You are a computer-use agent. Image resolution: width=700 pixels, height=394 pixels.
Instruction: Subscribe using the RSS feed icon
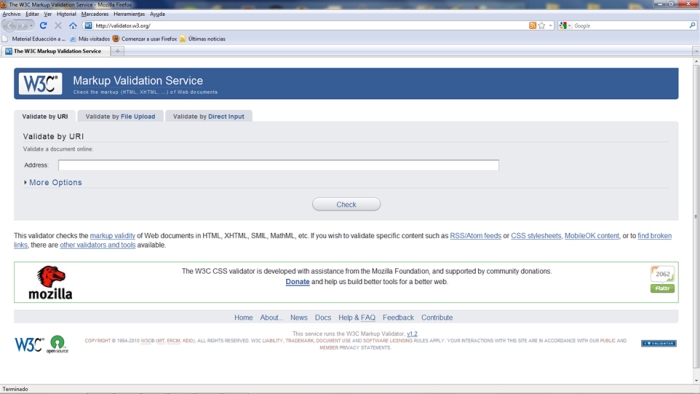click(532, 25)
